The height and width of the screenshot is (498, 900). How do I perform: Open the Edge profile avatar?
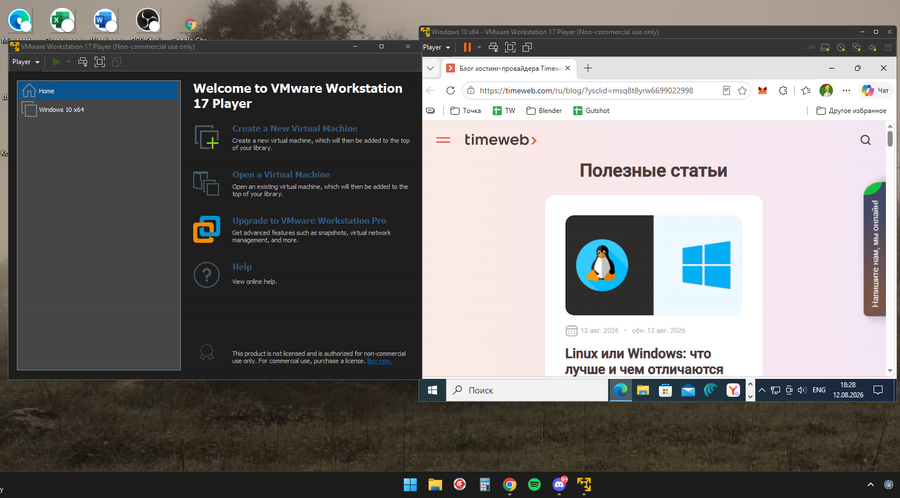(x=826, y=91)
